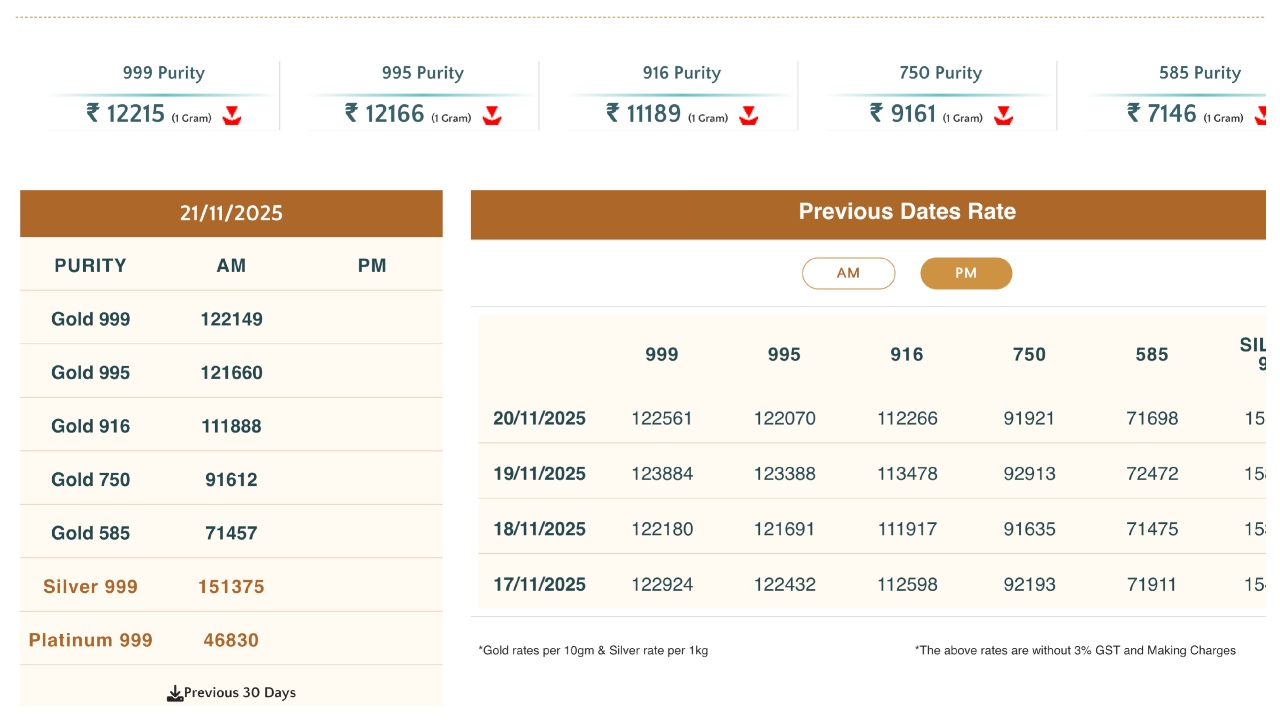The width and height of the screenshot is (1280, 720).
Task: Click the download icon beside Previous 30 Days
Action: [x=175, y=693]
